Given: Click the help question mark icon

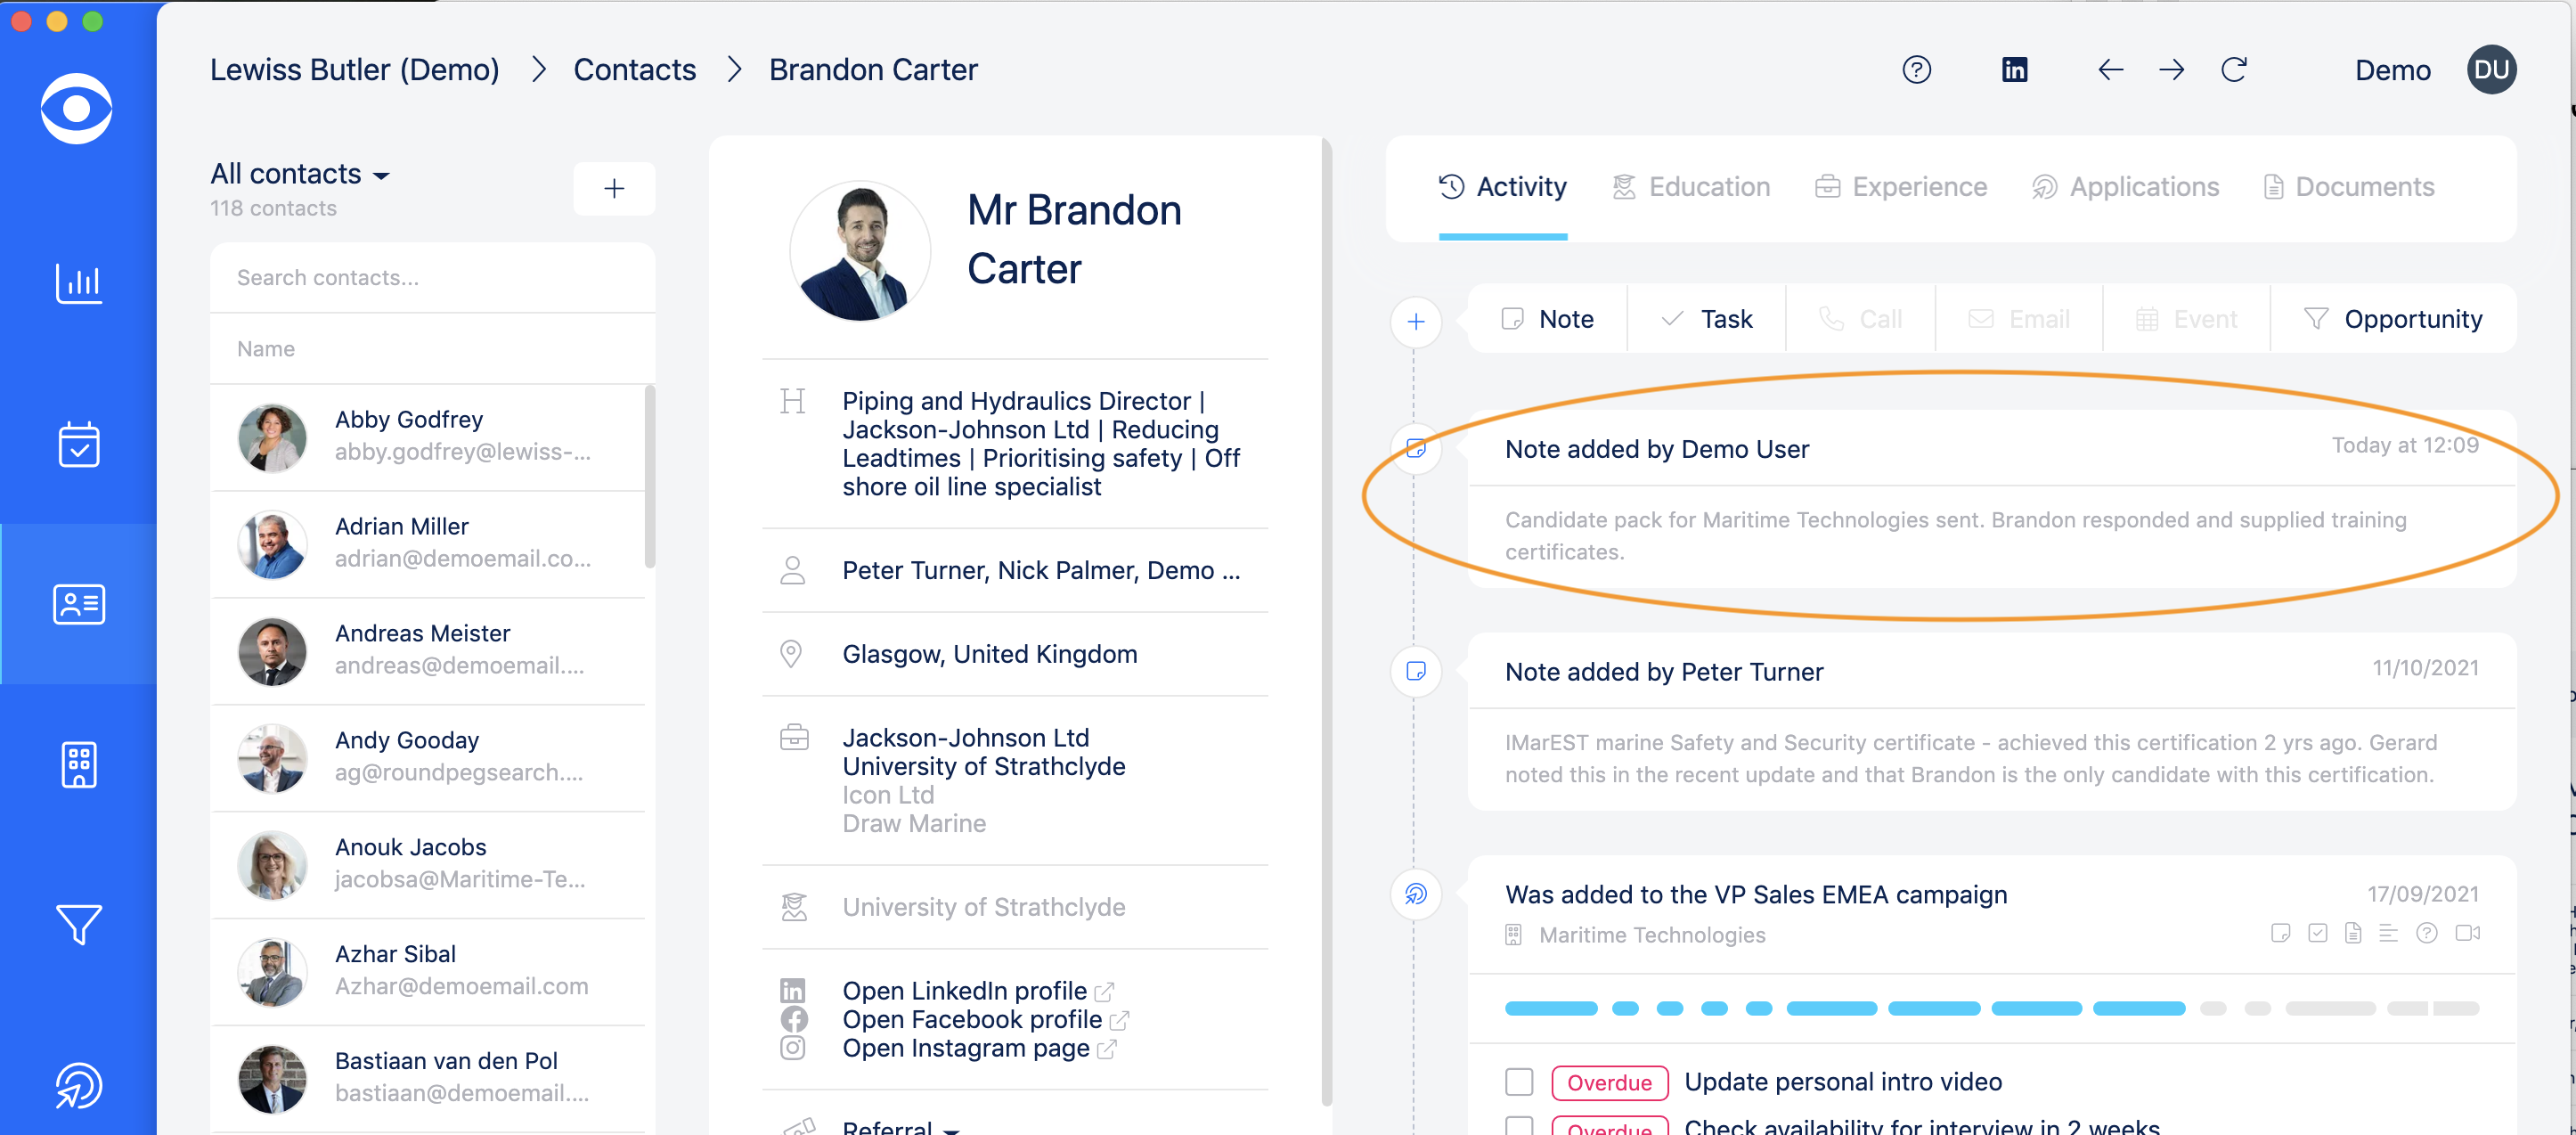Looking at the screenshot, I should click(1916, 70).
